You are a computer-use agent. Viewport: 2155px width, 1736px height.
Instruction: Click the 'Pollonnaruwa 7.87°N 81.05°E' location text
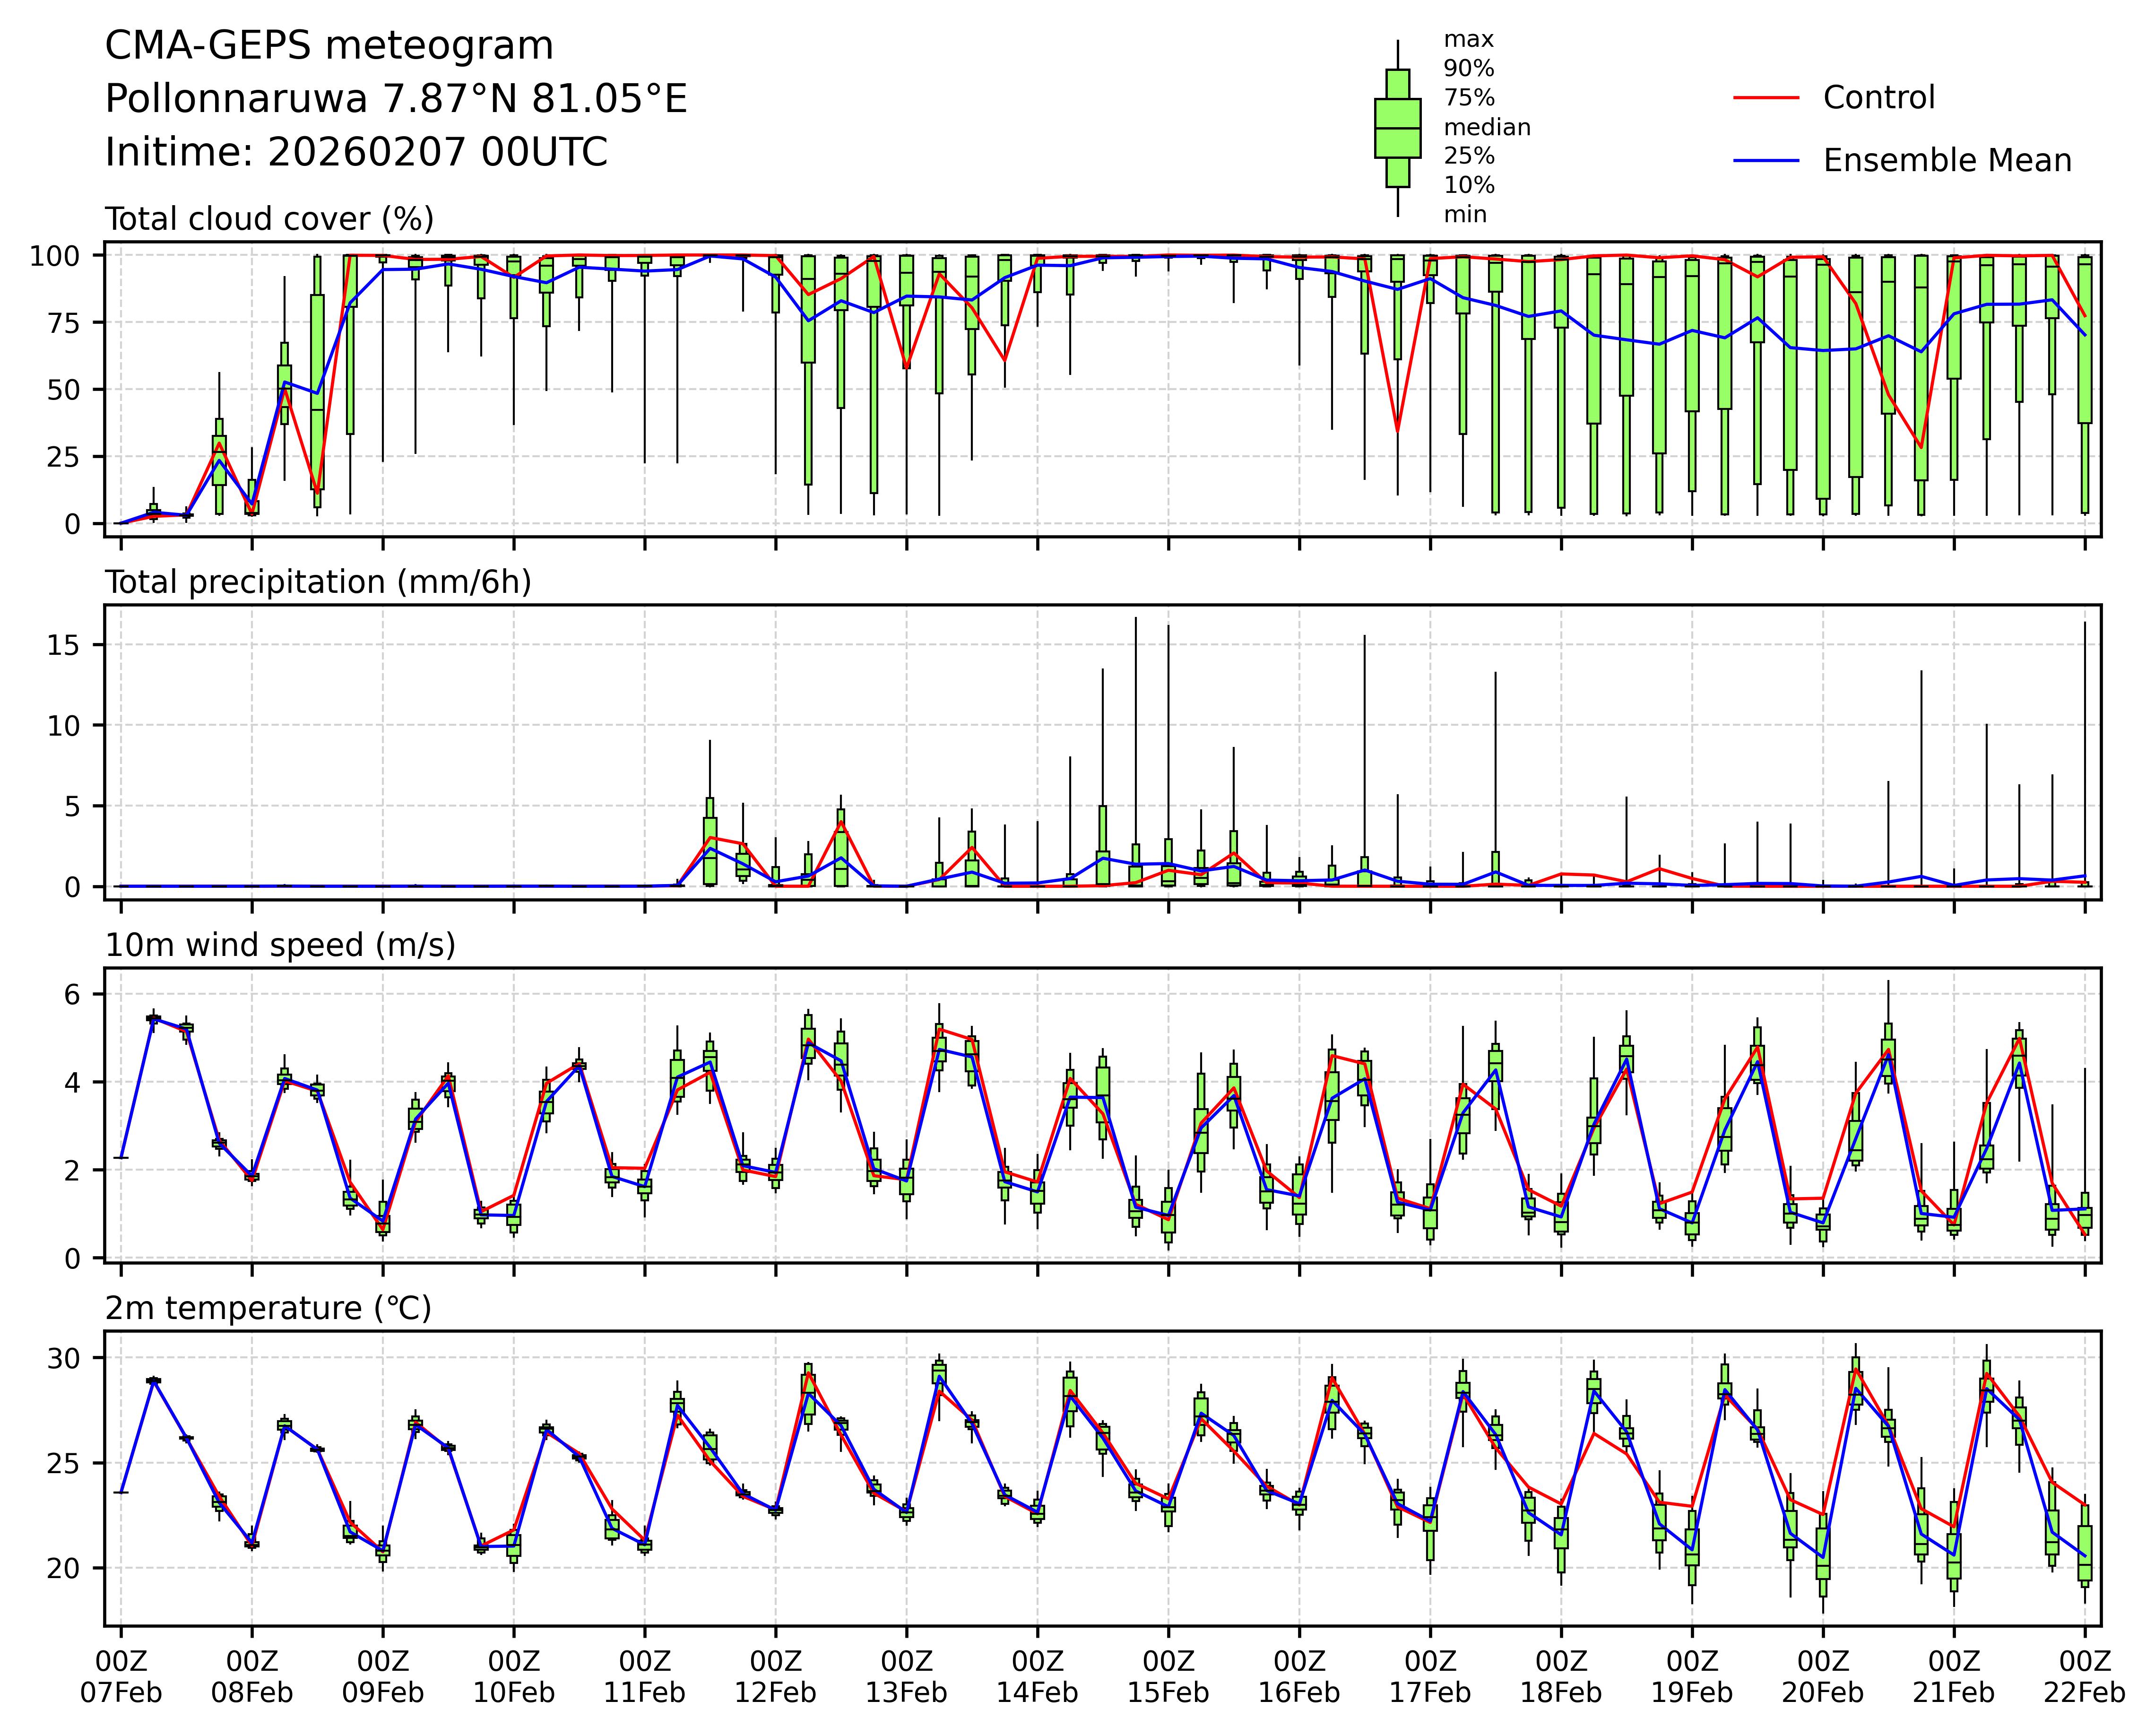point(396,99)
